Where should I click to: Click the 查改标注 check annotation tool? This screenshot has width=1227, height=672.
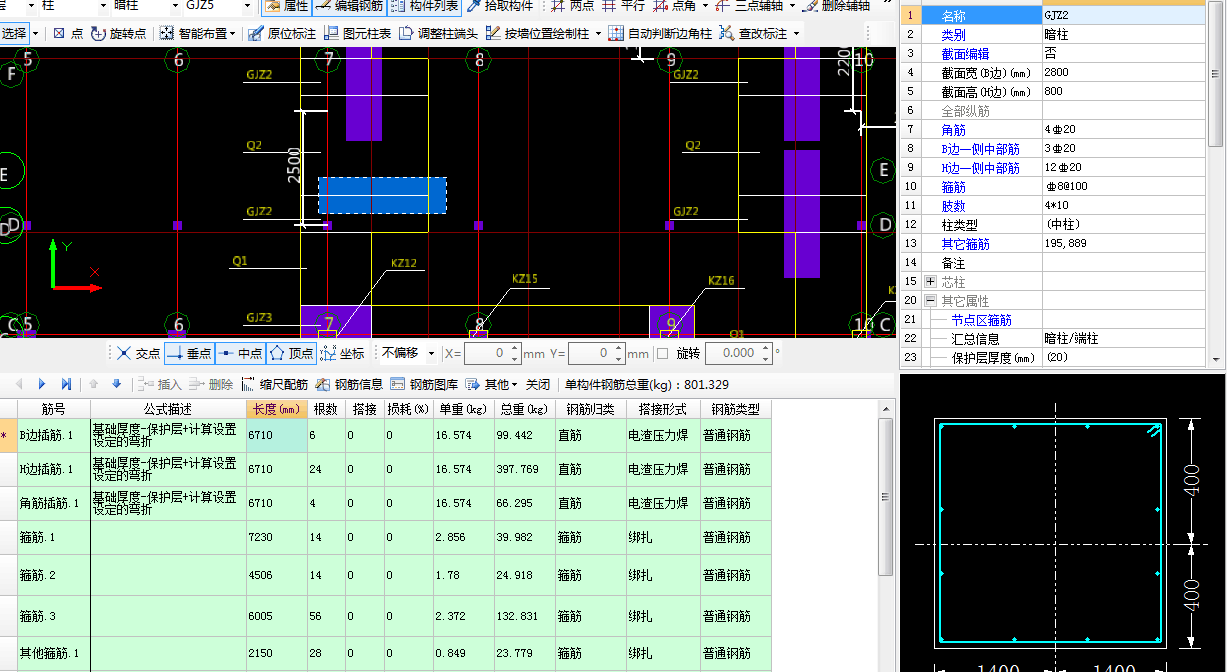754,33
